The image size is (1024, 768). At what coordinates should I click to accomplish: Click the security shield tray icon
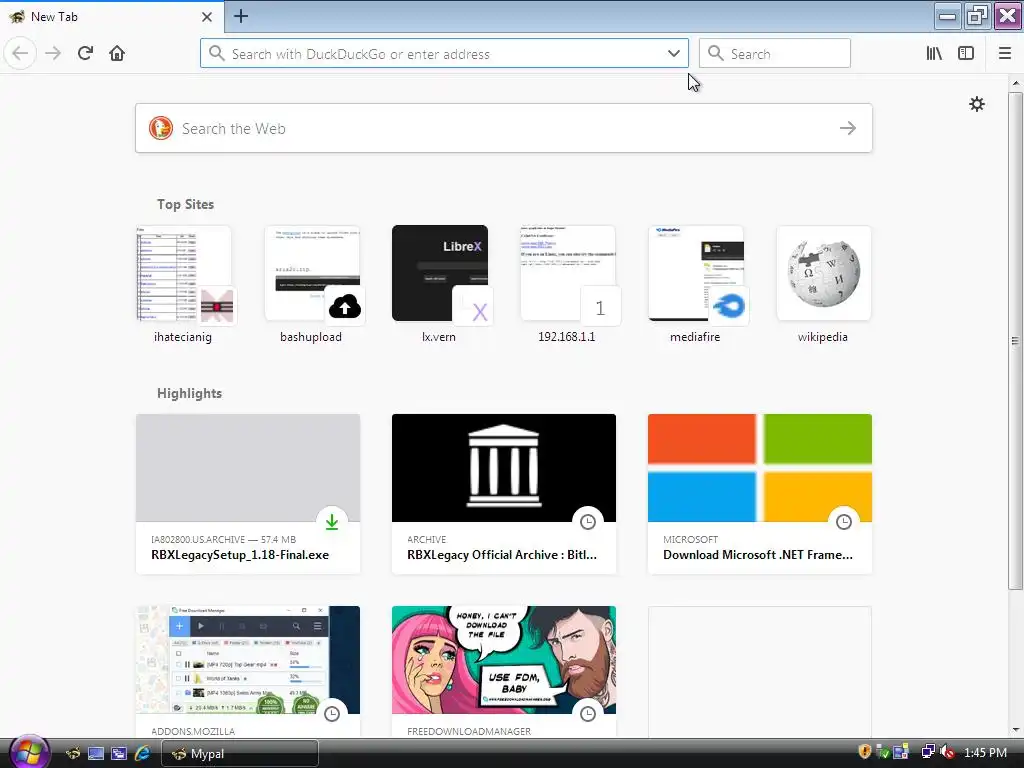[x=865, y=752]
